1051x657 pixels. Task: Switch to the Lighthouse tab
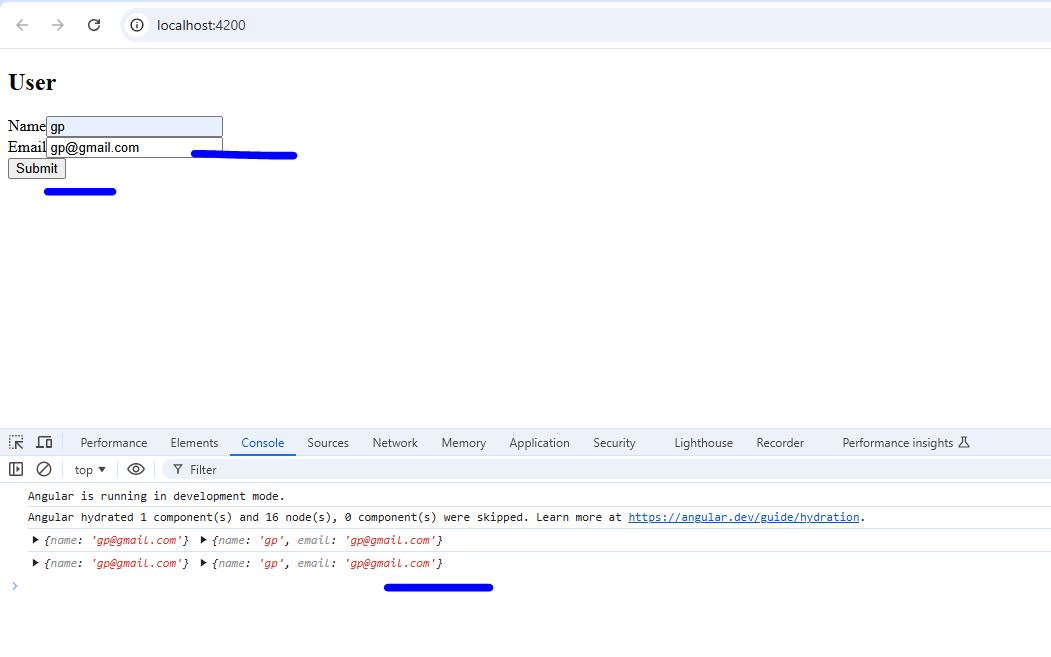703,443
